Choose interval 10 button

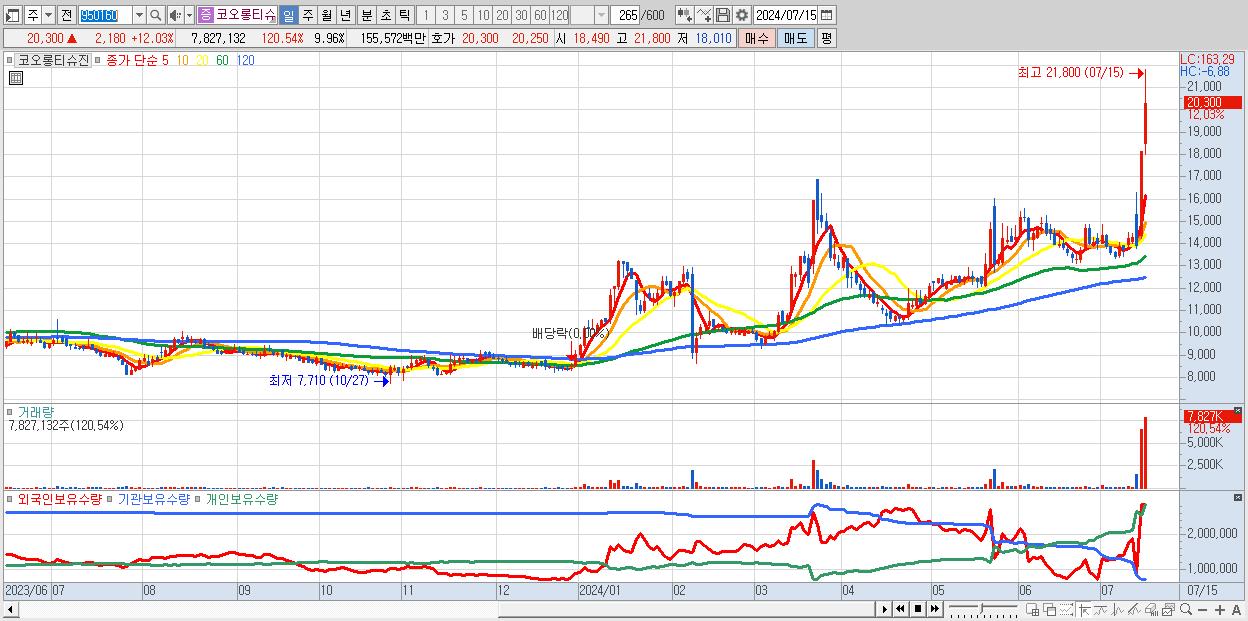(484, 15)
